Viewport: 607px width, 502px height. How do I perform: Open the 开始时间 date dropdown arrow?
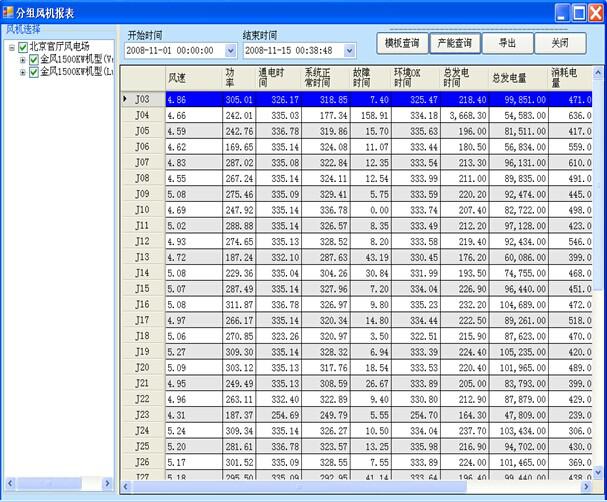click(230, 50)
